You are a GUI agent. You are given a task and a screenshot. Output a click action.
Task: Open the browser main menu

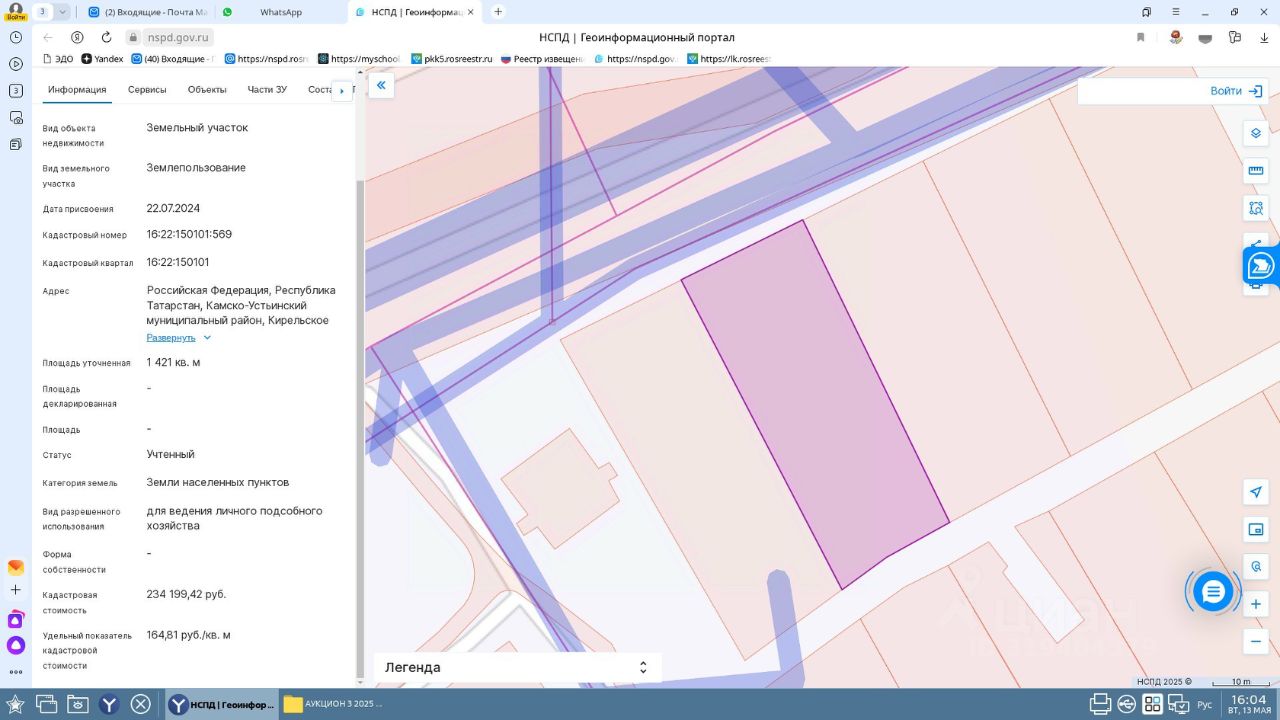[1176, 12]
